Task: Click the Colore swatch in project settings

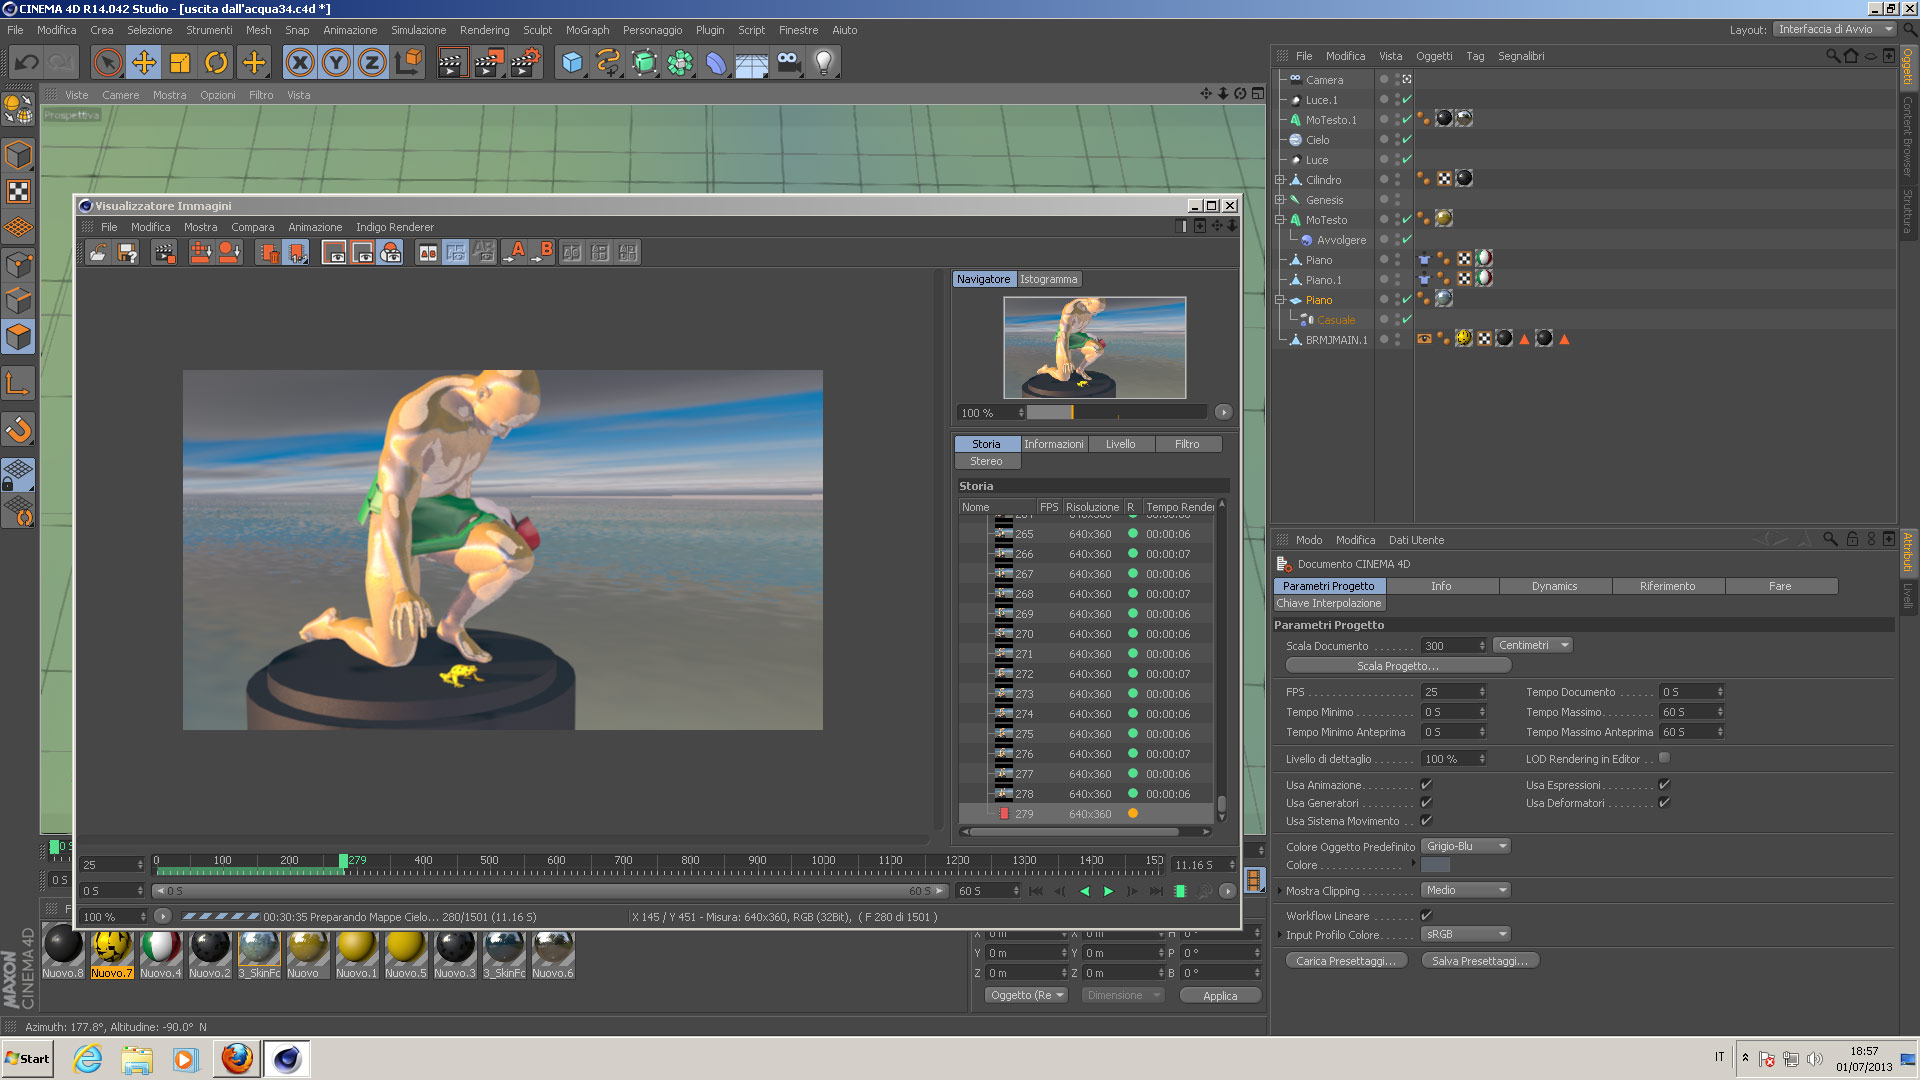Action: pyautogui.click(x=1435, y=865)
